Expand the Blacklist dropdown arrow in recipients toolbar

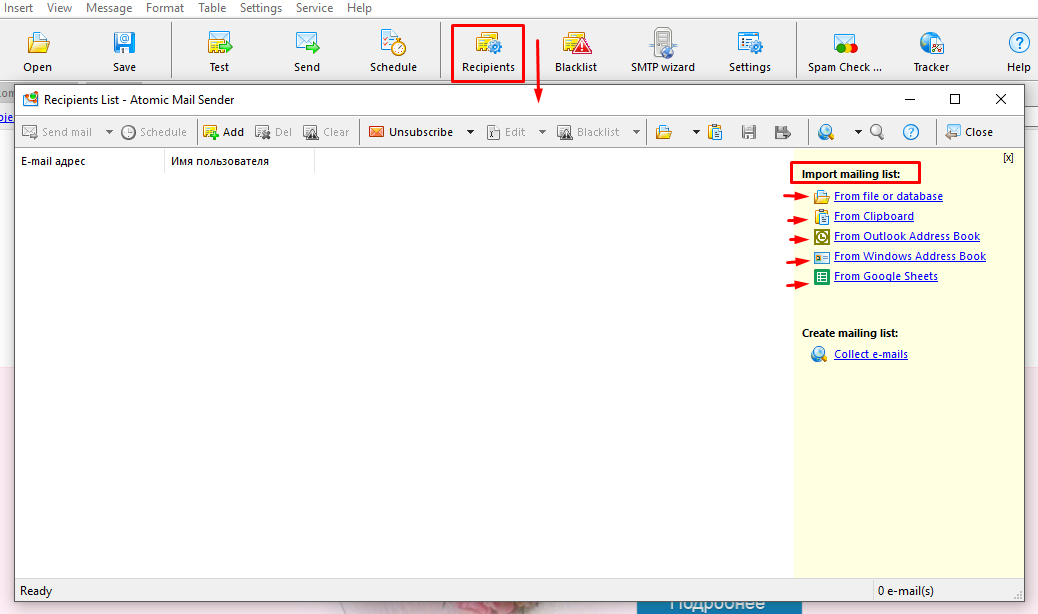coord(636,132)
